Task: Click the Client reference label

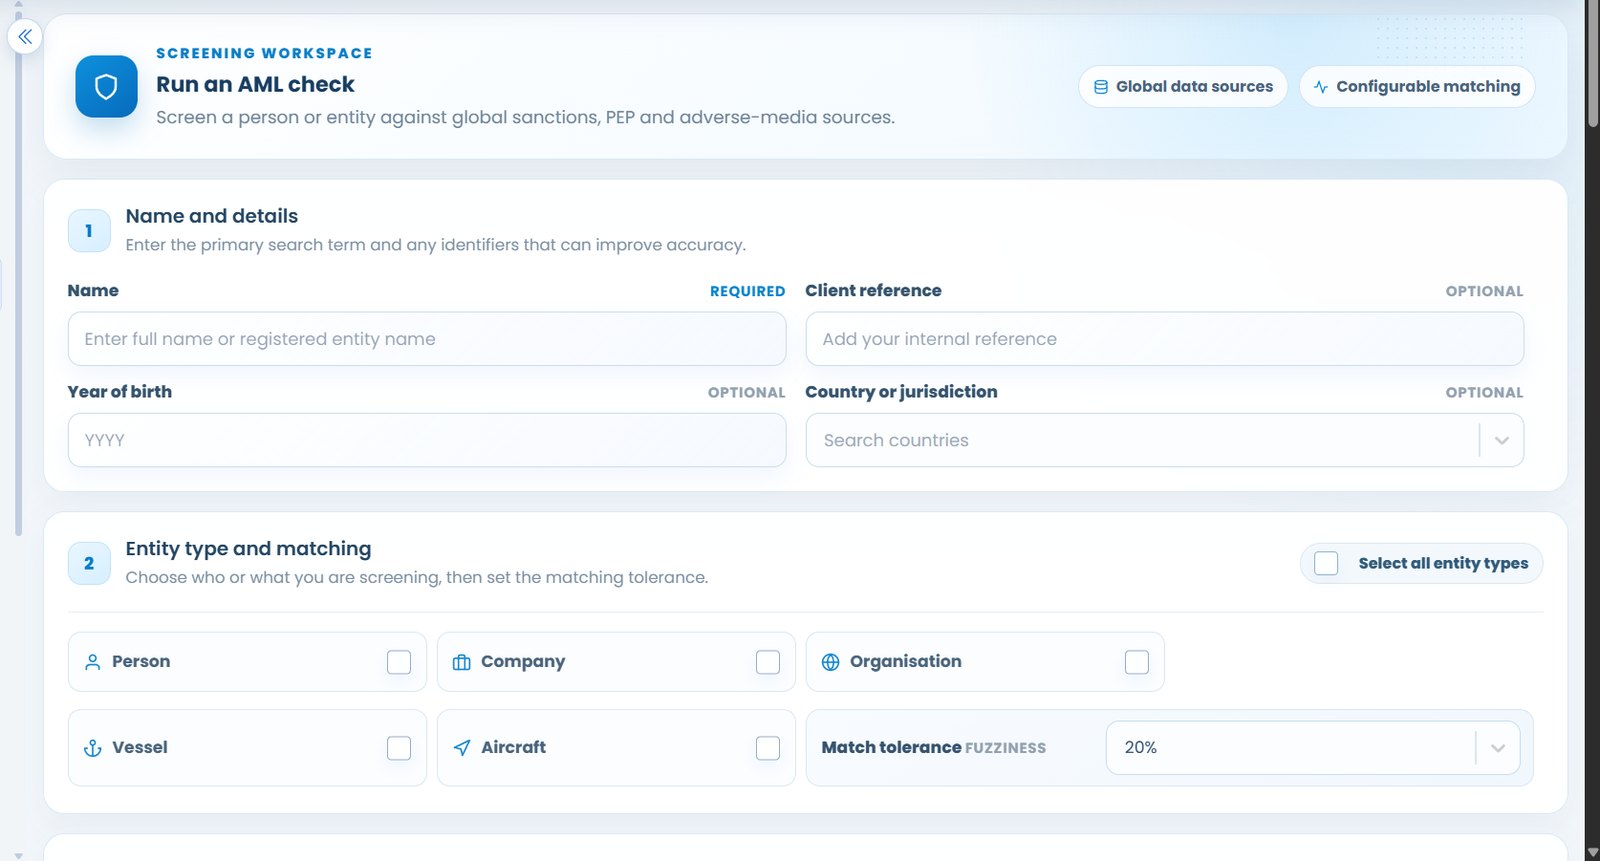Action: [873, 291]
